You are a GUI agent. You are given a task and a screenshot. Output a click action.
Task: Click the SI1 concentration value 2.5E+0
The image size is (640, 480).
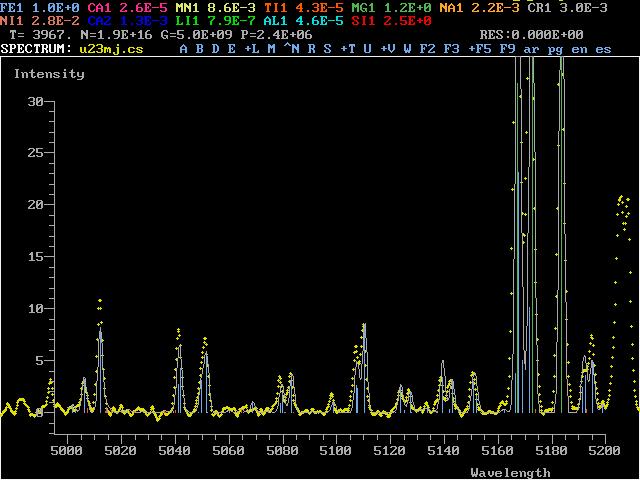tap(407, 21)
